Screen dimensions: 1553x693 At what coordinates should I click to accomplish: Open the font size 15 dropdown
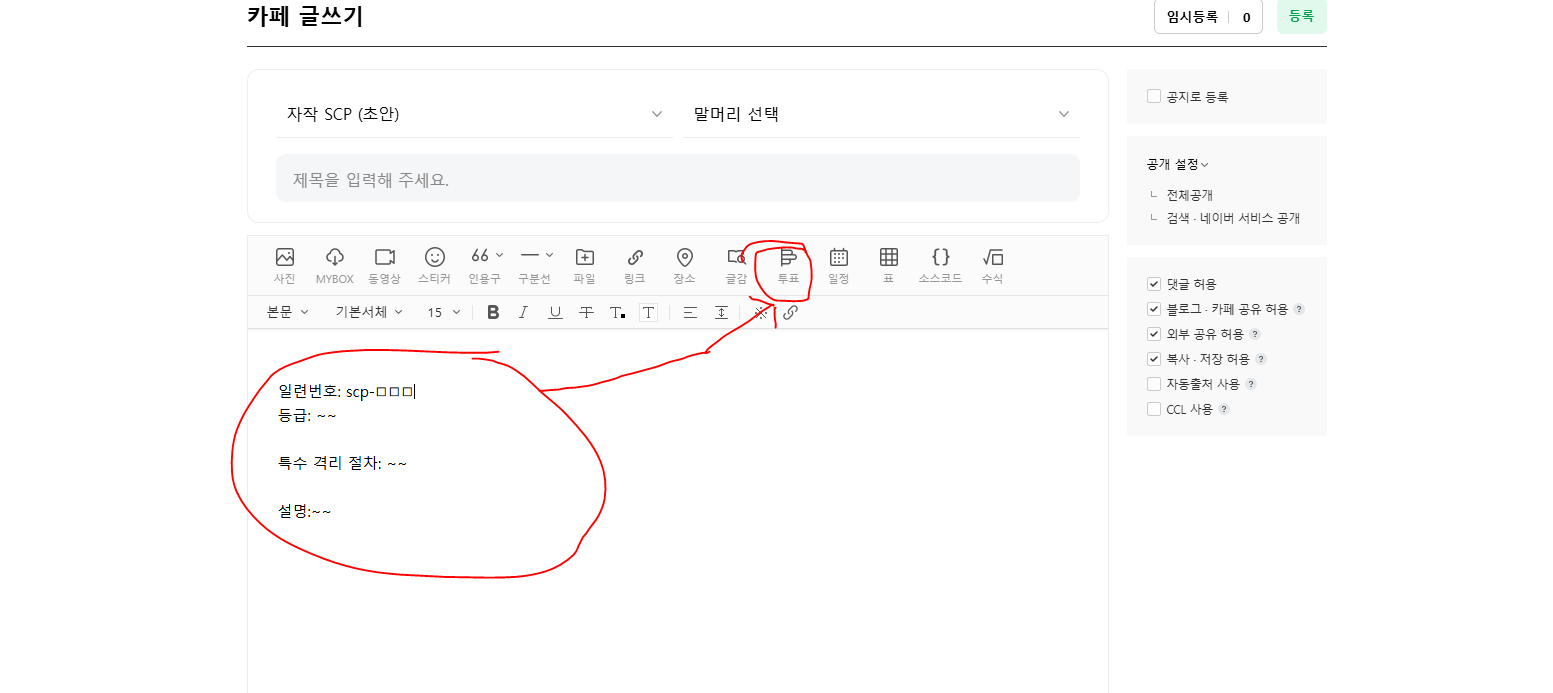click(444, 312)
